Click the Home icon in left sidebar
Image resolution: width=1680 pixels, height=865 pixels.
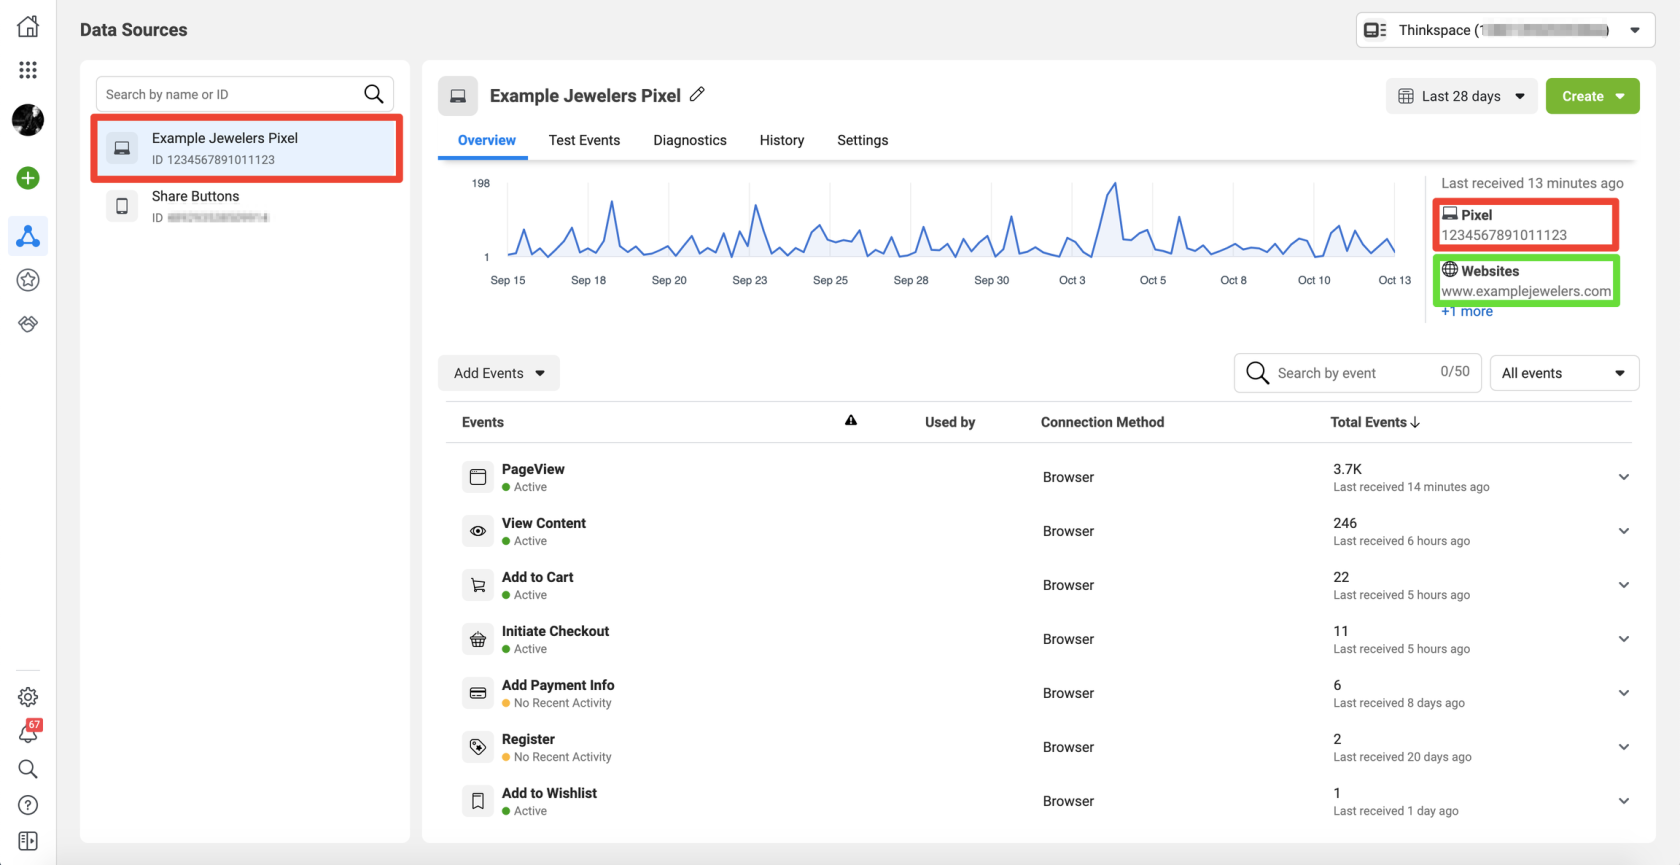point(28,27)
